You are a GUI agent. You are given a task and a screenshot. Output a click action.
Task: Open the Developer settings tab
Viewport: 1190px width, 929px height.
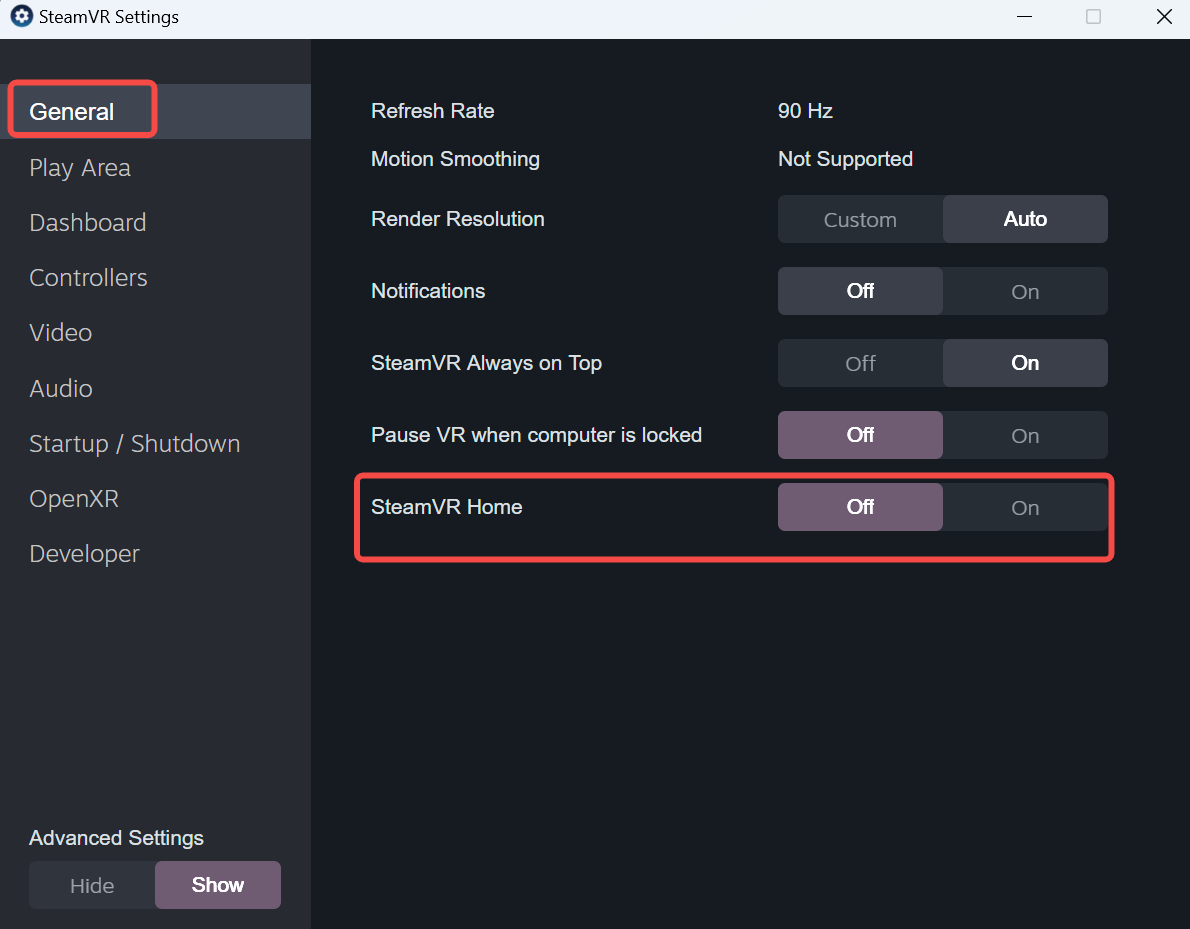[156, 553]
